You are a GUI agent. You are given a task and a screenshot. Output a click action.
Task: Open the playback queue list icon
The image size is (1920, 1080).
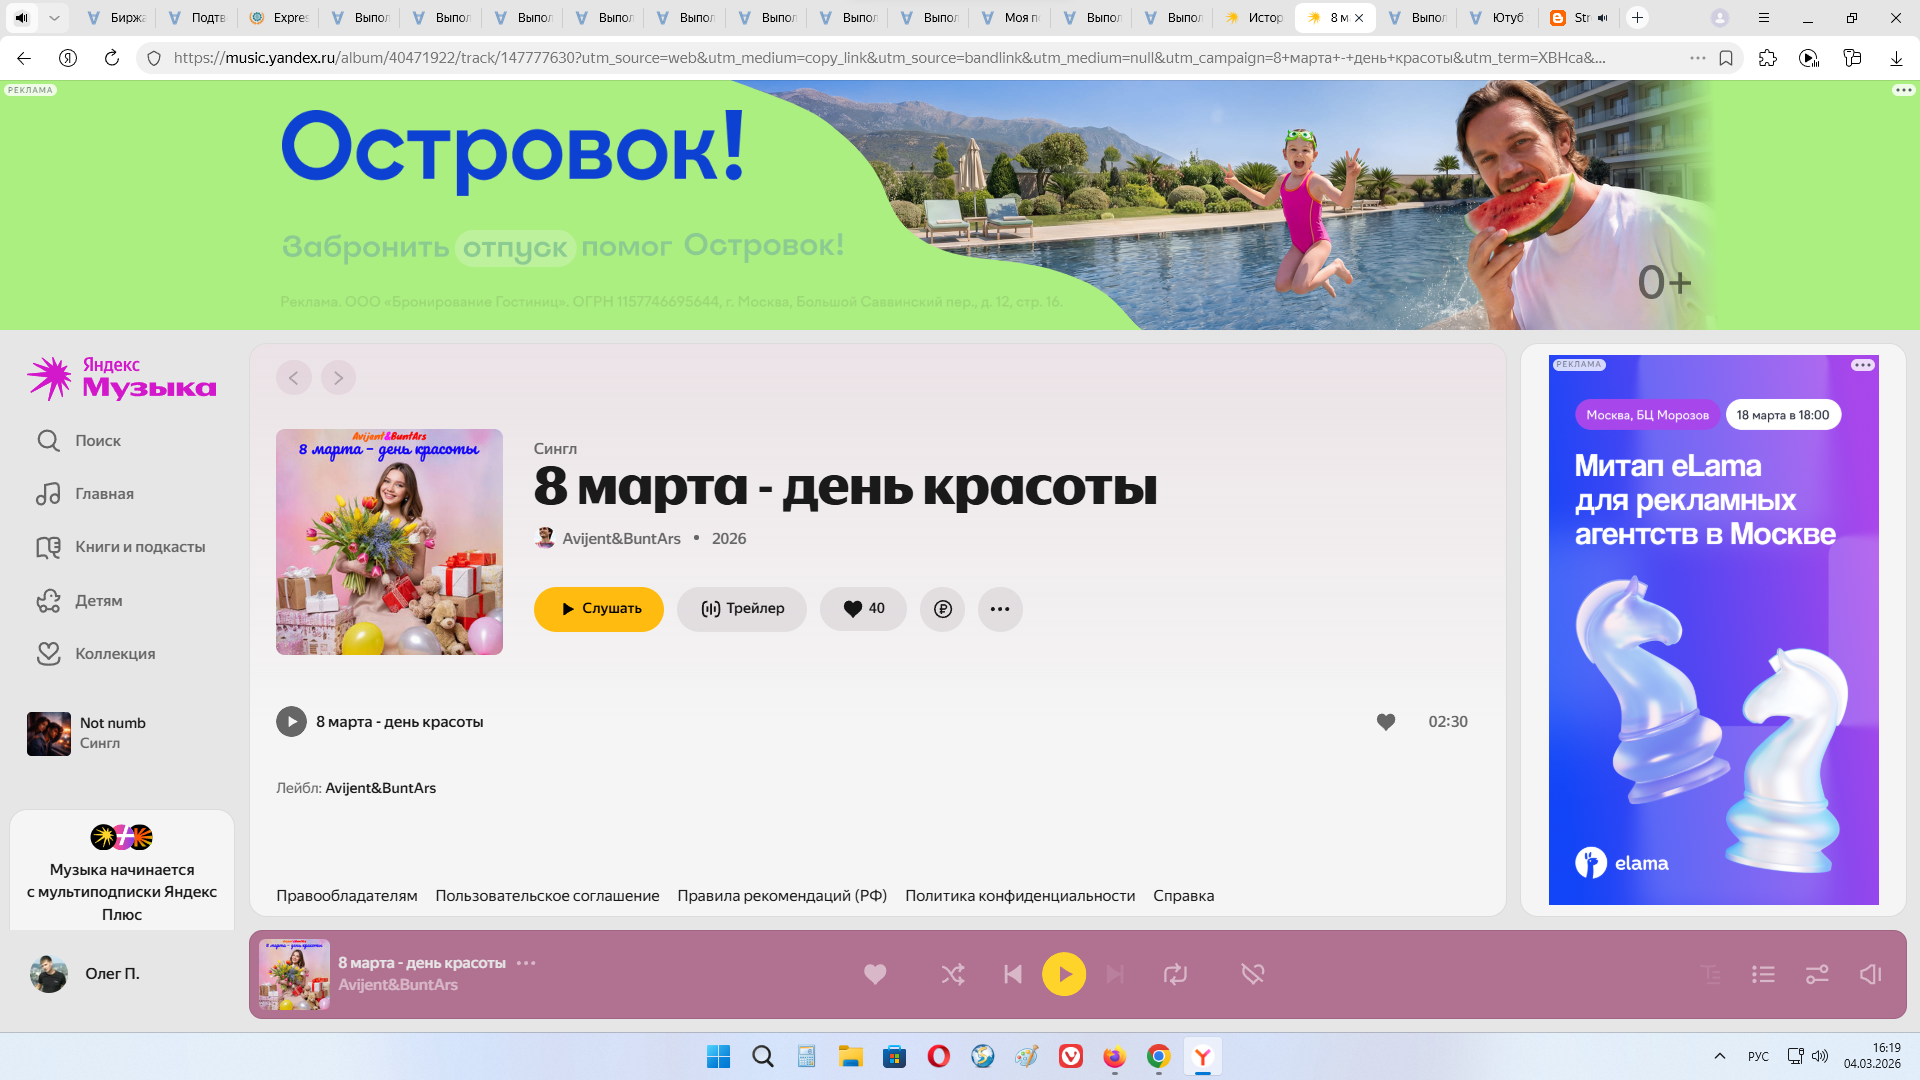coord(1763,974)
